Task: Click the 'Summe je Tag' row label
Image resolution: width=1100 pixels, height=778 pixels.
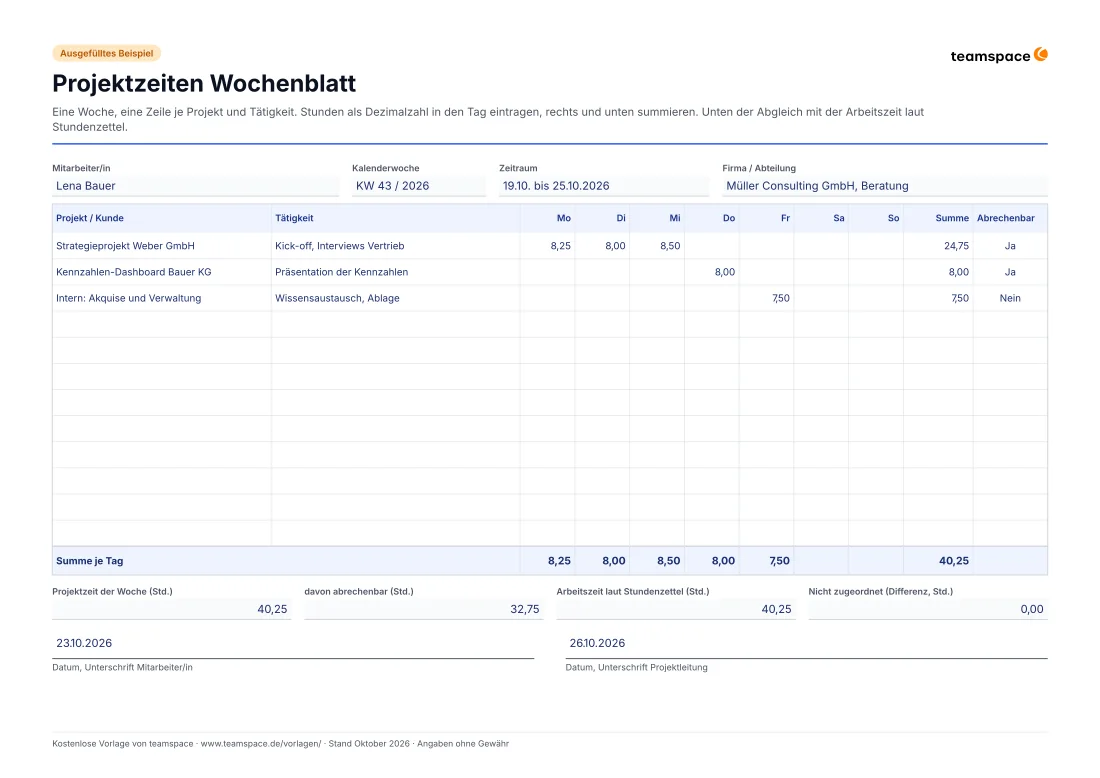Action: [x=90, y=561]
